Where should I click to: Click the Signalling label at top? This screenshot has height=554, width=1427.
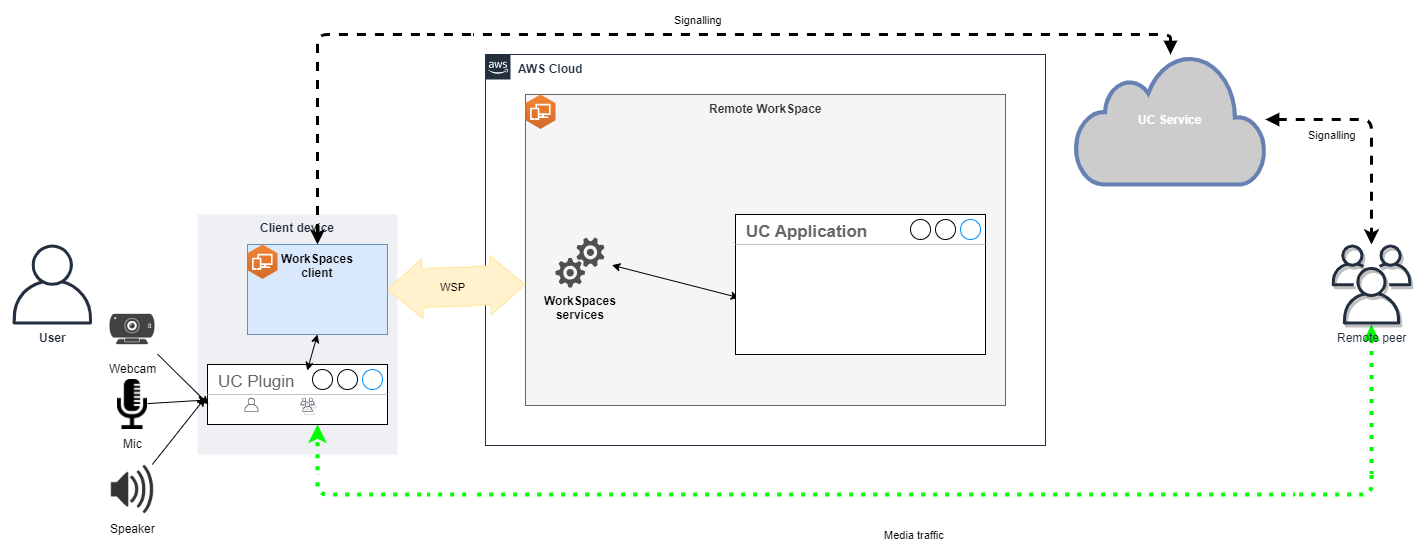(x=696, y=20)
